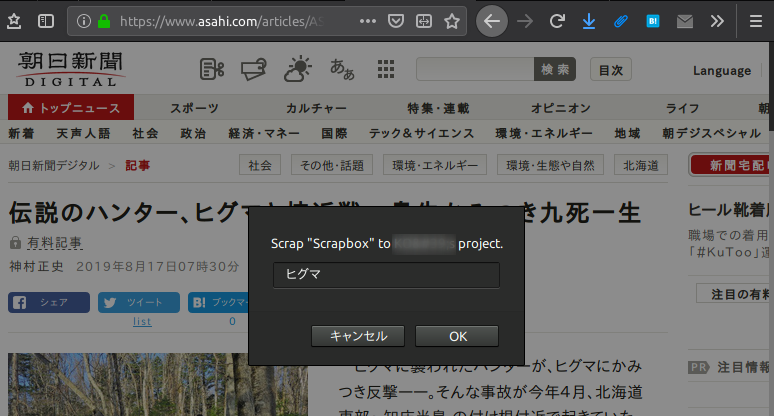
Task: Share article via Facebook シェア button
Action: [x=49, y=303]
